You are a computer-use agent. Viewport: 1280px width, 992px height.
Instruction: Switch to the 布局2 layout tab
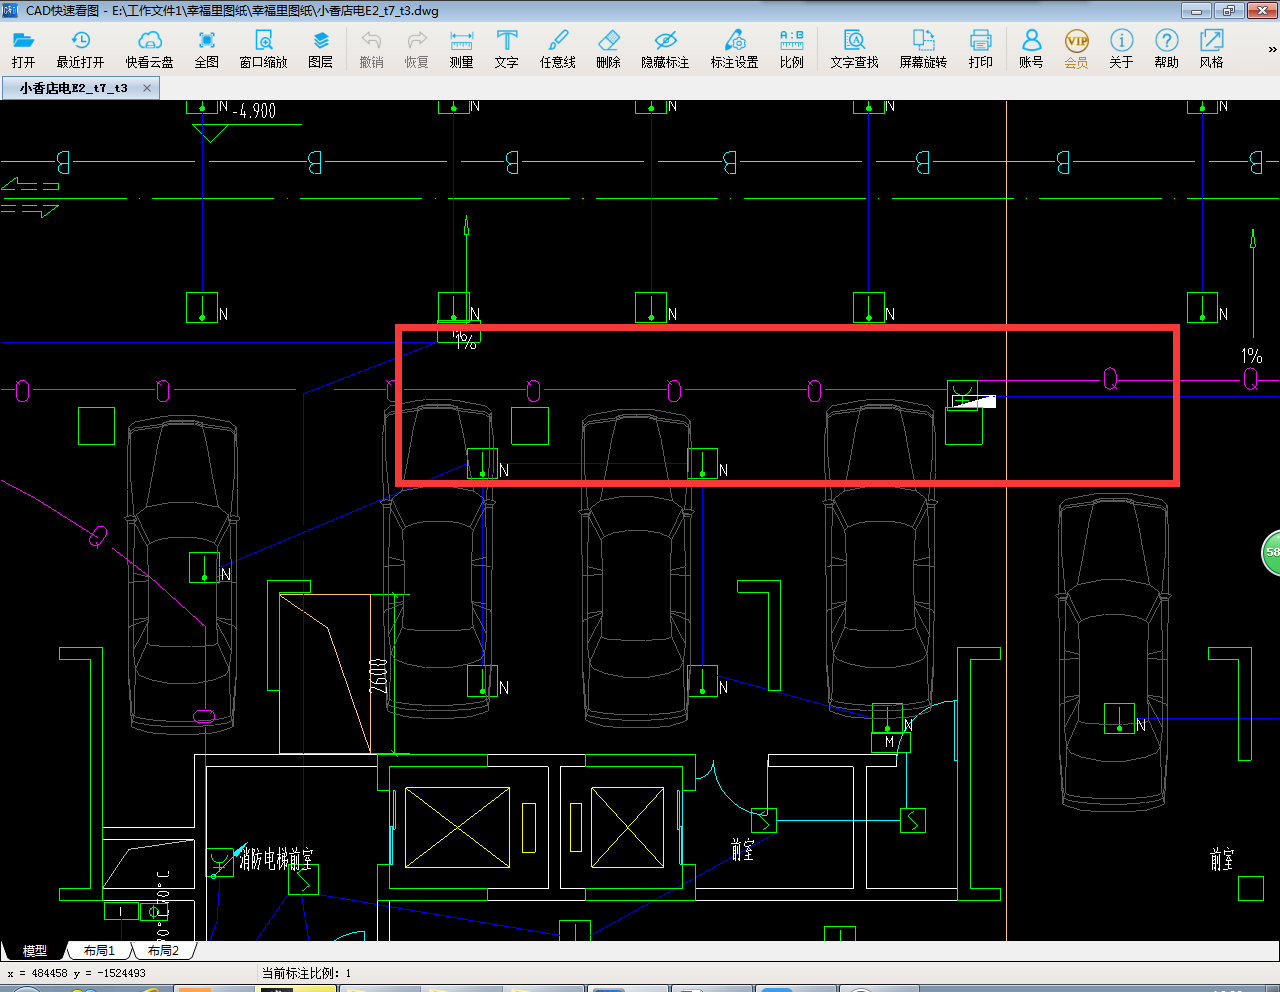(x=163, y=951)
